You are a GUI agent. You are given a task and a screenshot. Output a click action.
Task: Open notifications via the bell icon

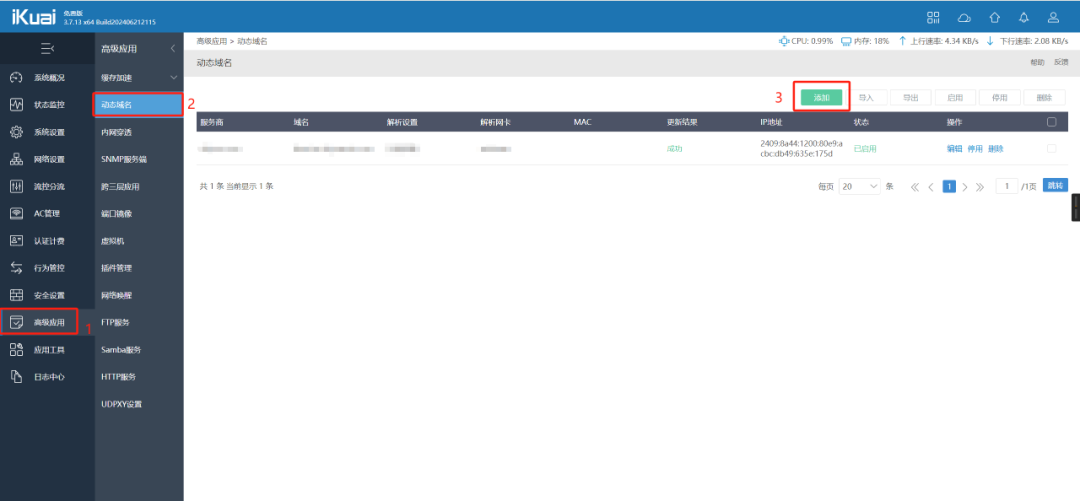(x=1024, y=17)
